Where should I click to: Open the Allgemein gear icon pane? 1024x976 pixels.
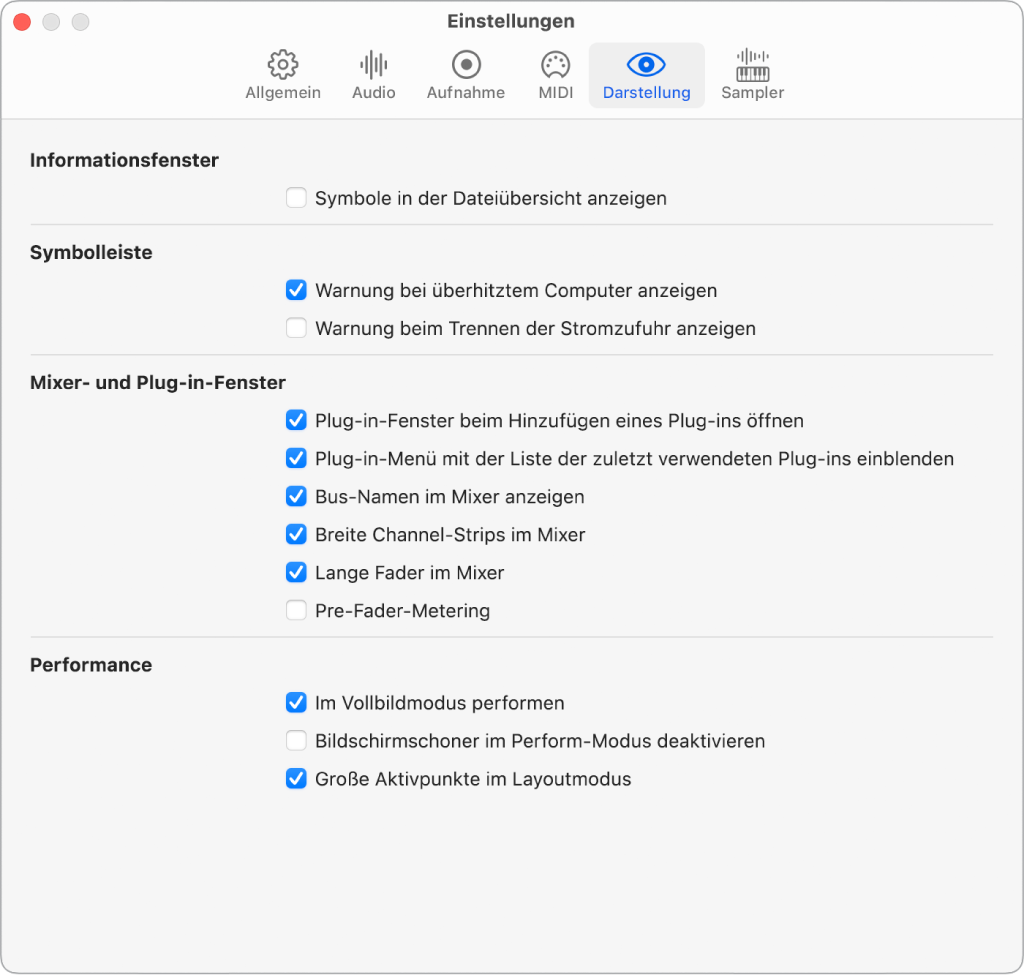[283, 66]
